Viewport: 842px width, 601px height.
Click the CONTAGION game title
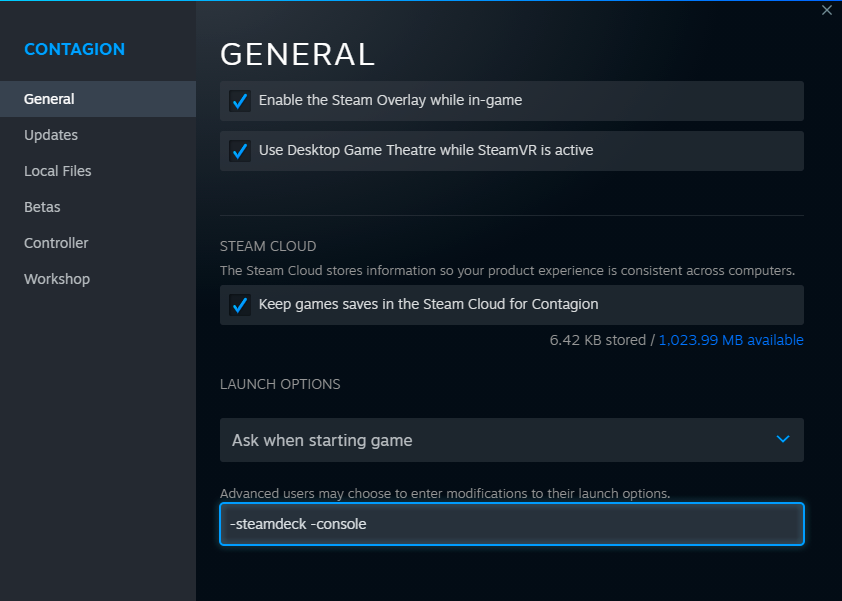[x=74, y=49]
